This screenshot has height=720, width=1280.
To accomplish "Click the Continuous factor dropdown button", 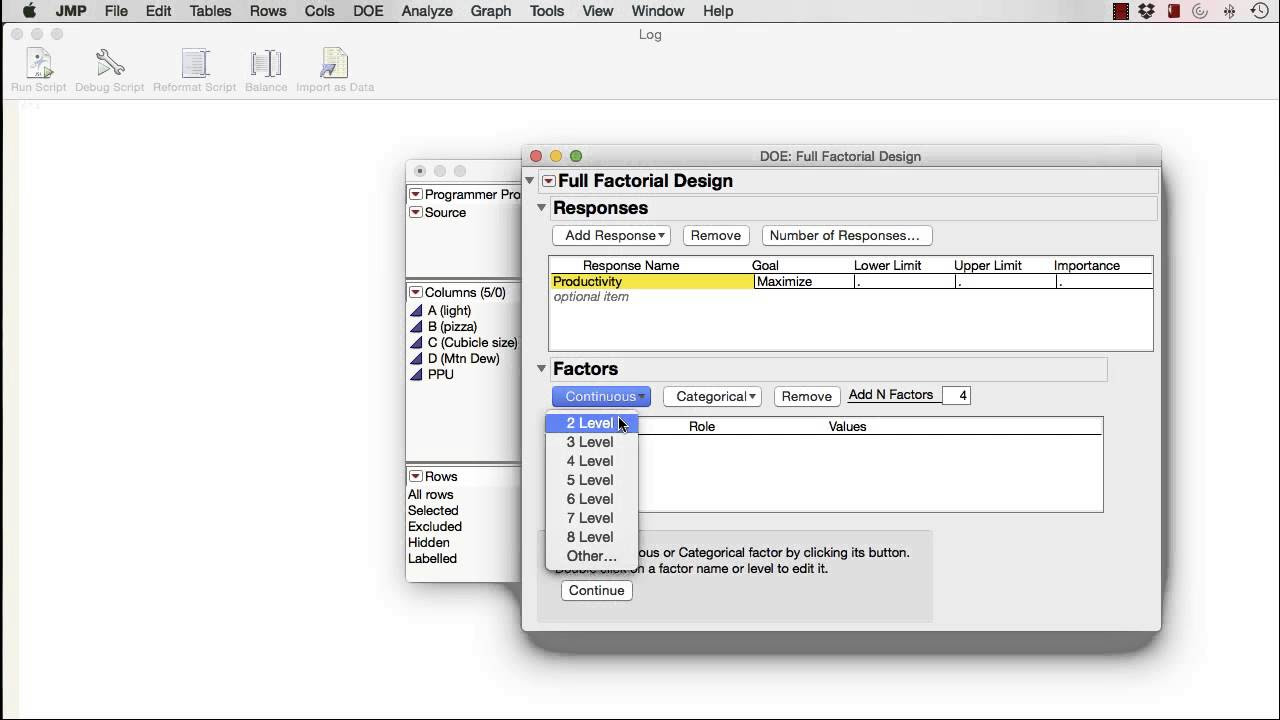I will pyautogui.click(x=601, y=397).
